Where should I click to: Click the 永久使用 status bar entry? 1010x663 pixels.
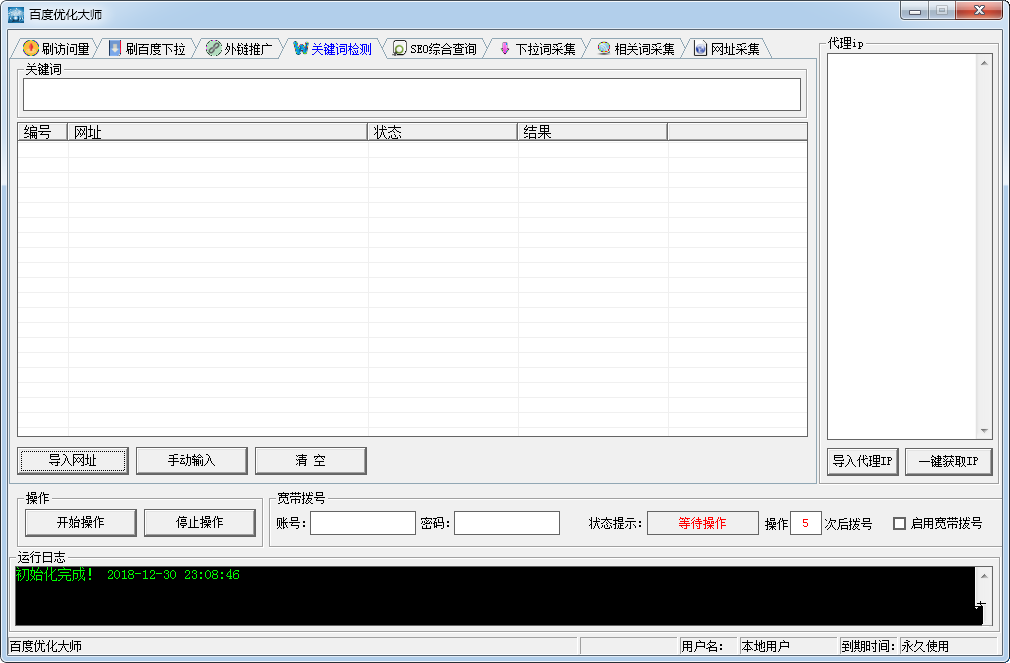click(x=925, y=646)
